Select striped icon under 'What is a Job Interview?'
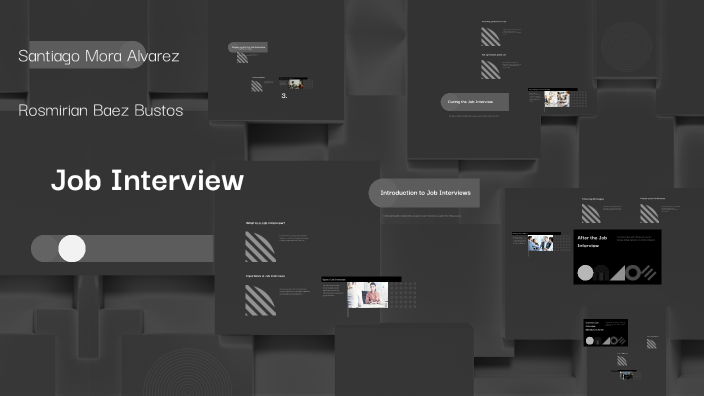The width and height of the screenshot is (704, 396). (x=260, y=246)
